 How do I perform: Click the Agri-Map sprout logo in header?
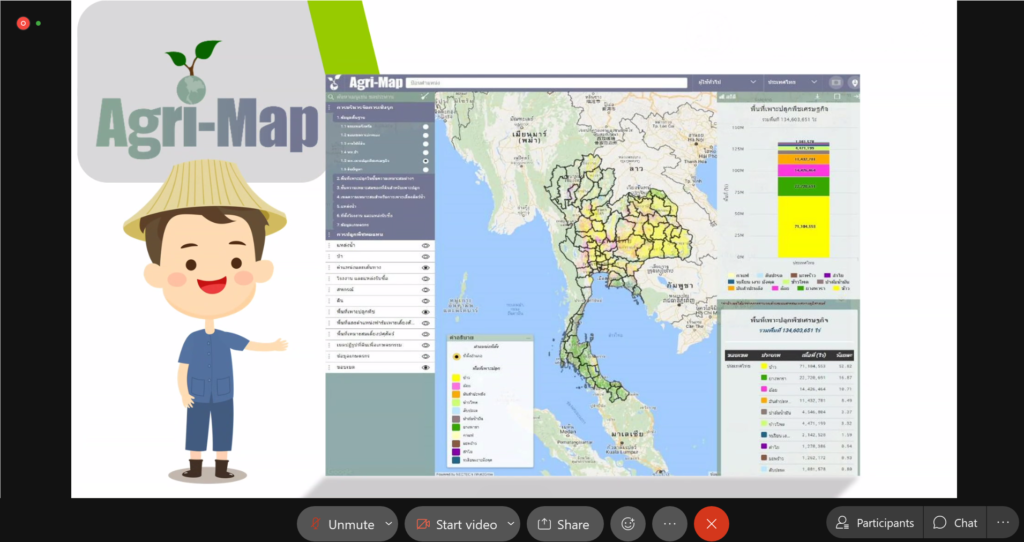334,82
